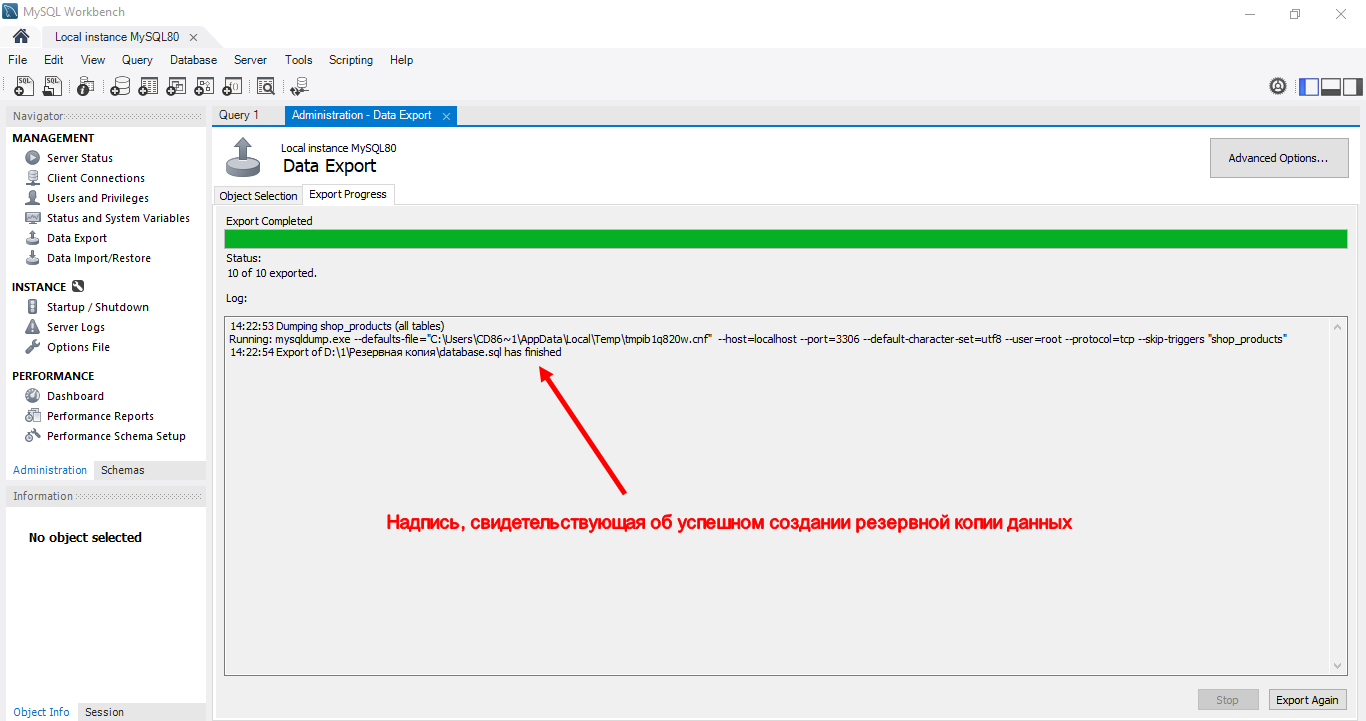Click the 'Export of D:\1\... has finished' log line
The image size is (1366, 721).
(x=396, y=352)
